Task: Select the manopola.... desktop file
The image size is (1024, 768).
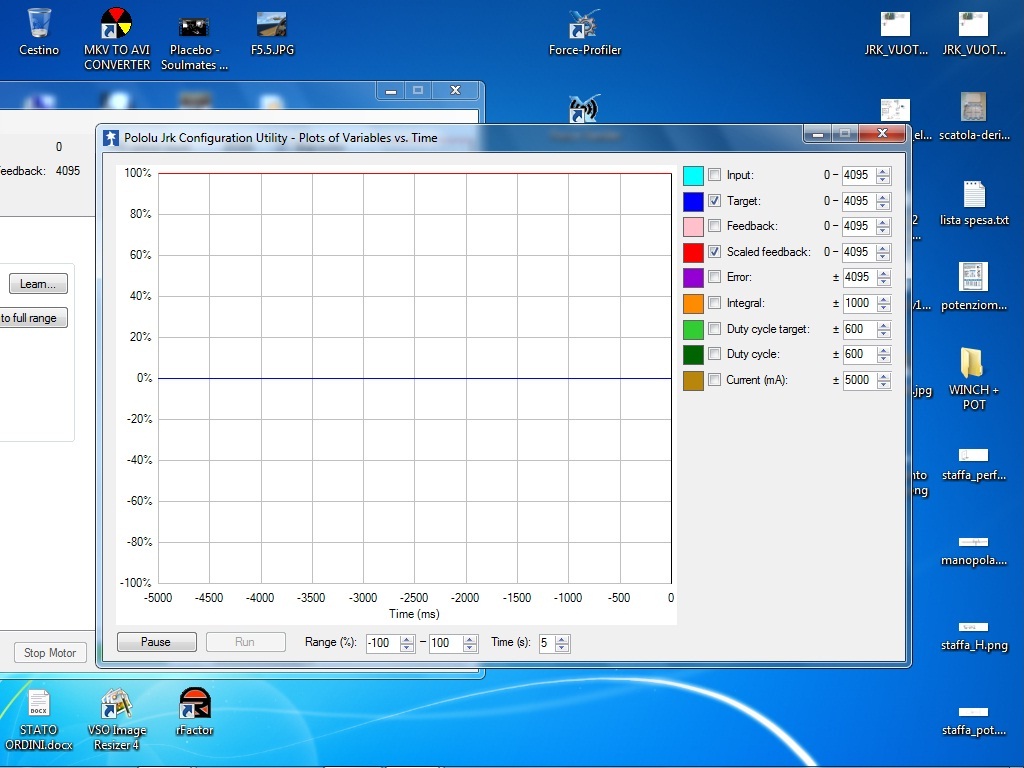Action: [x=974, y=550]
